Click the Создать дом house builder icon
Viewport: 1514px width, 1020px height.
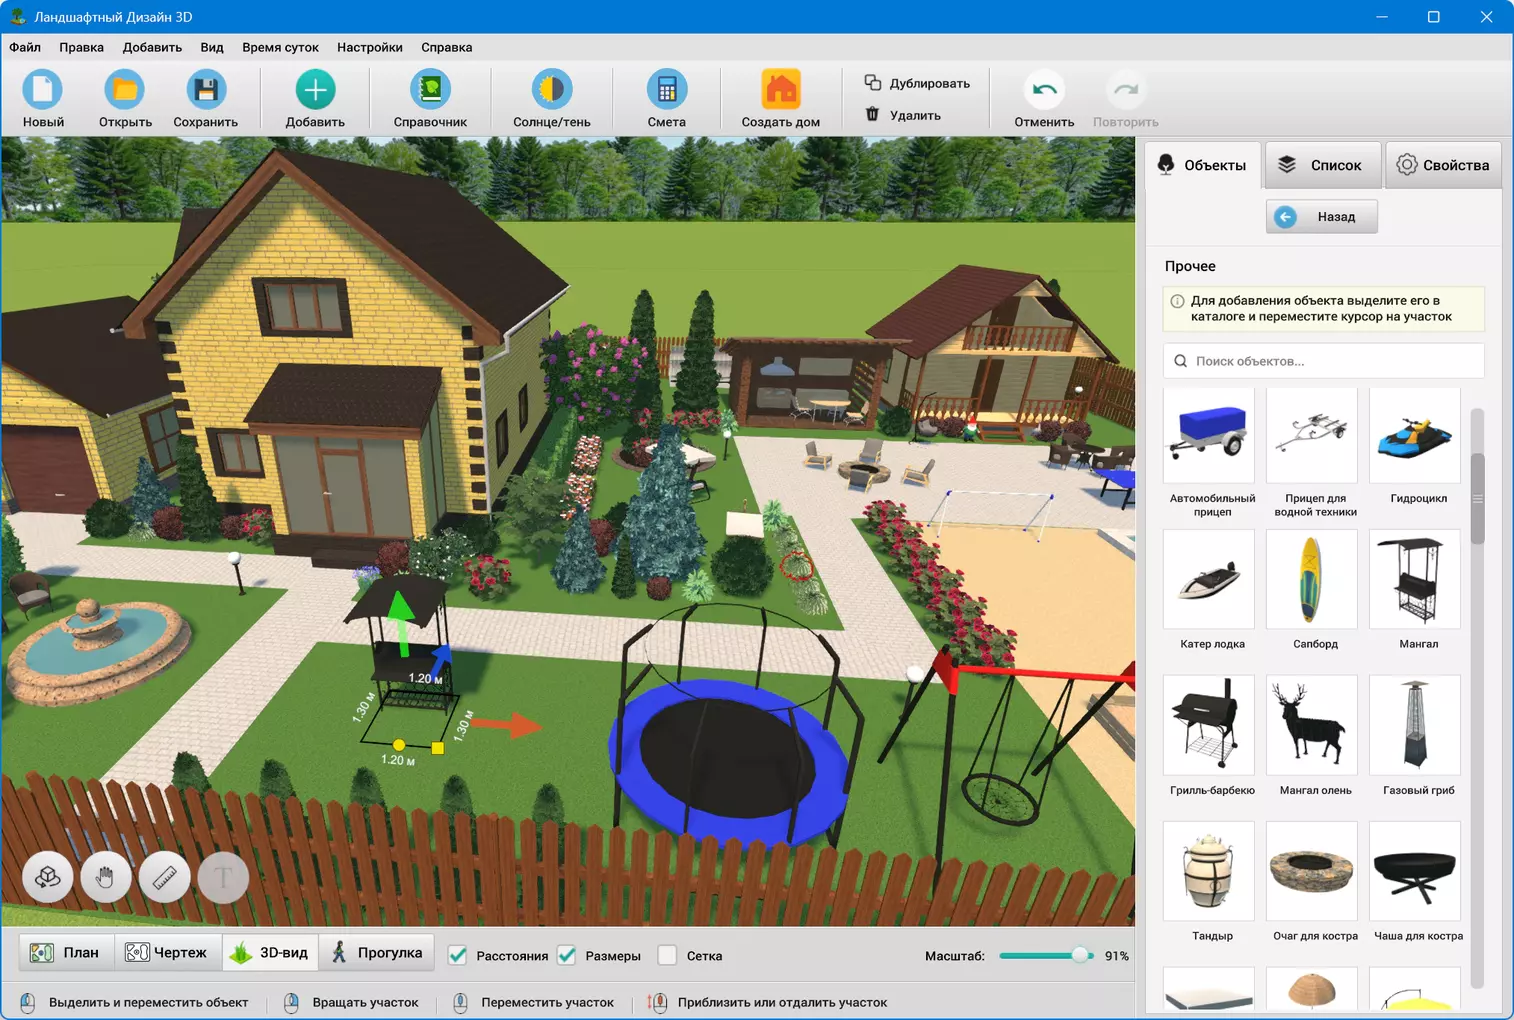point(780,90)
